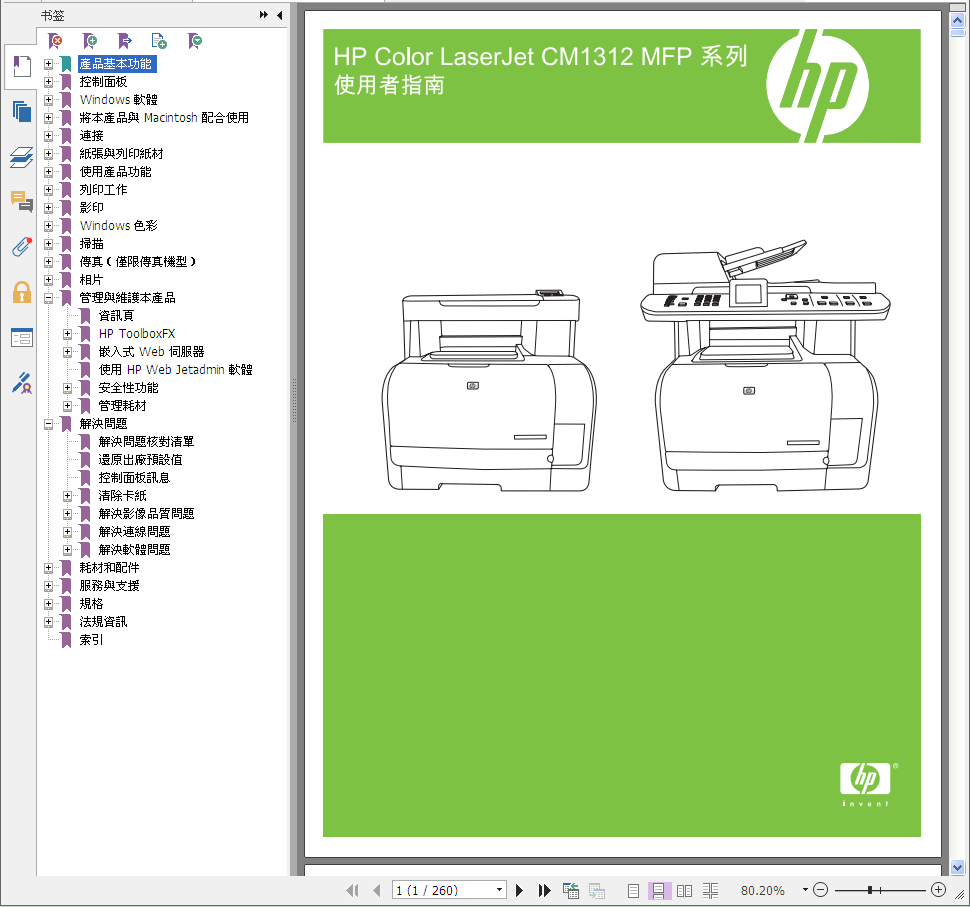Click the delete bookmark icon

[x=56, y=41]
